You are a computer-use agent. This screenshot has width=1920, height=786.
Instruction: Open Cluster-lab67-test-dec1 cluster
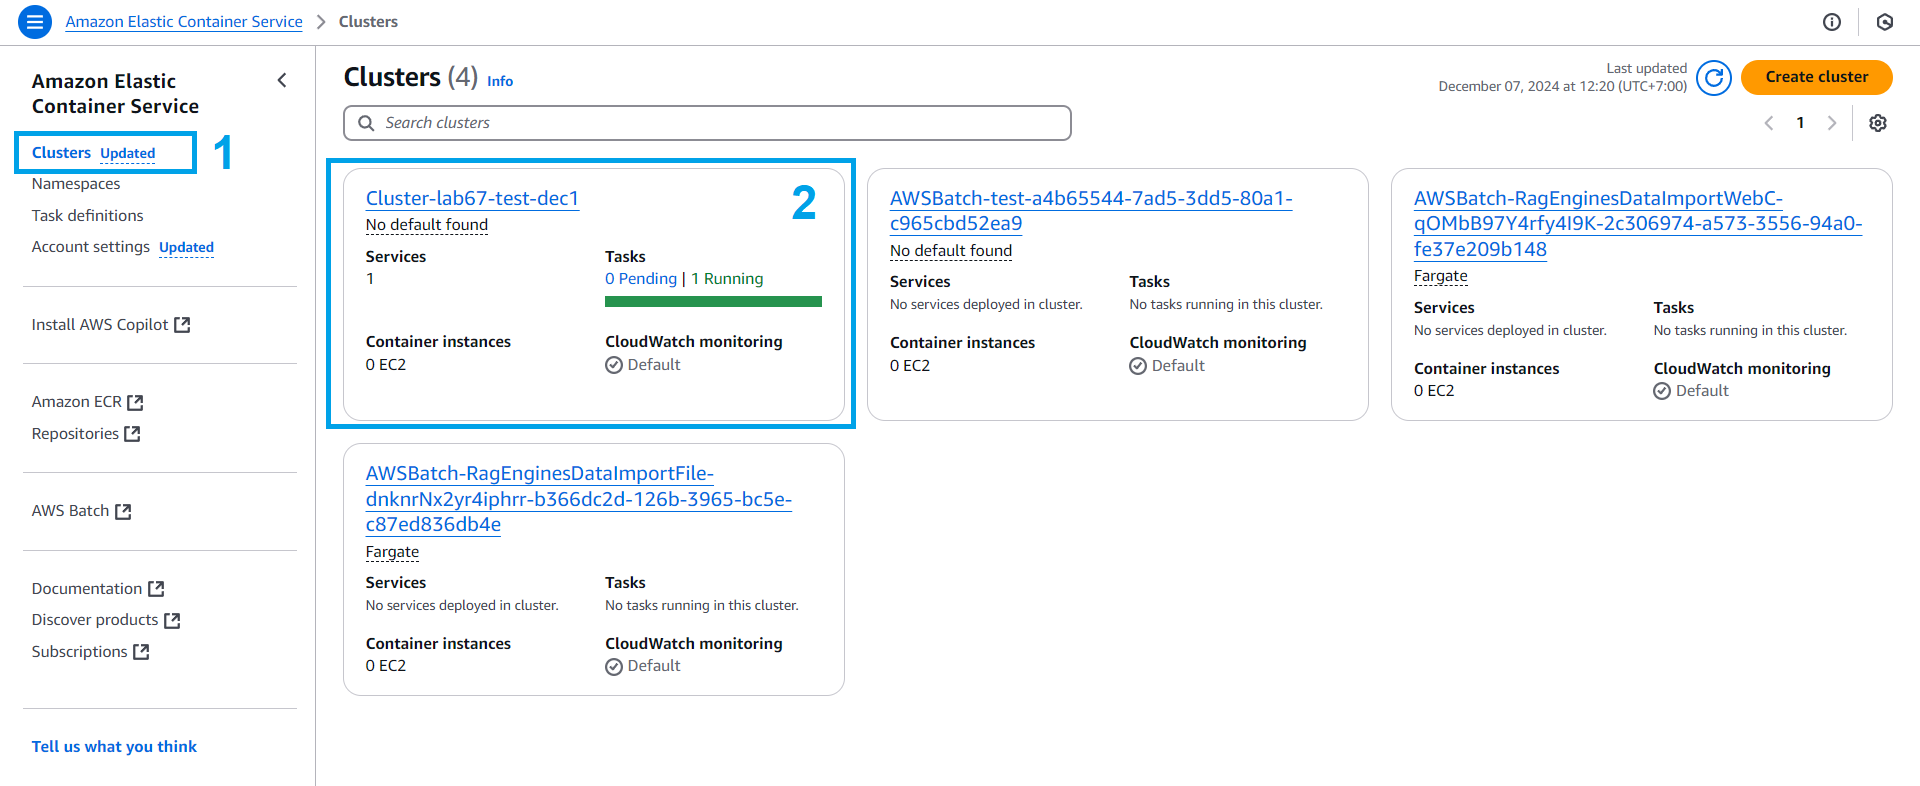pos(472,198)
